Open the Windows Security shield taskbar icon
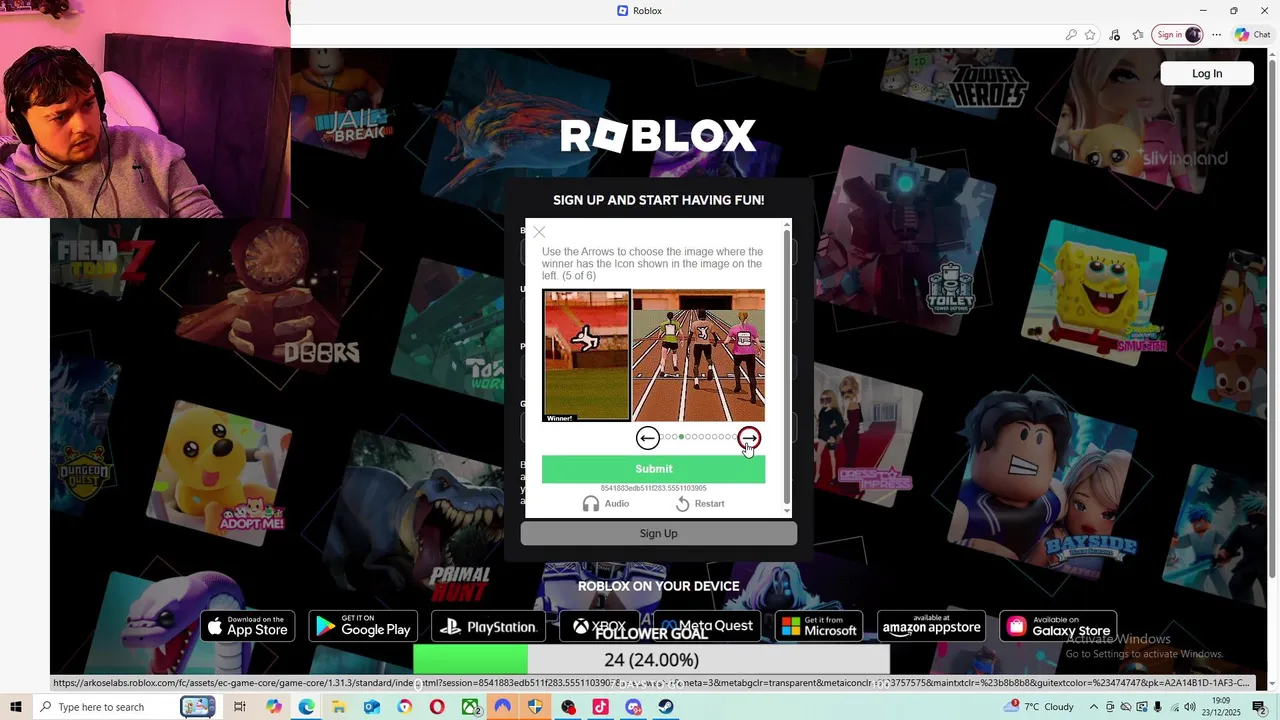The width and height of the screenshot is (1280, 720). [x=535, y=707]
